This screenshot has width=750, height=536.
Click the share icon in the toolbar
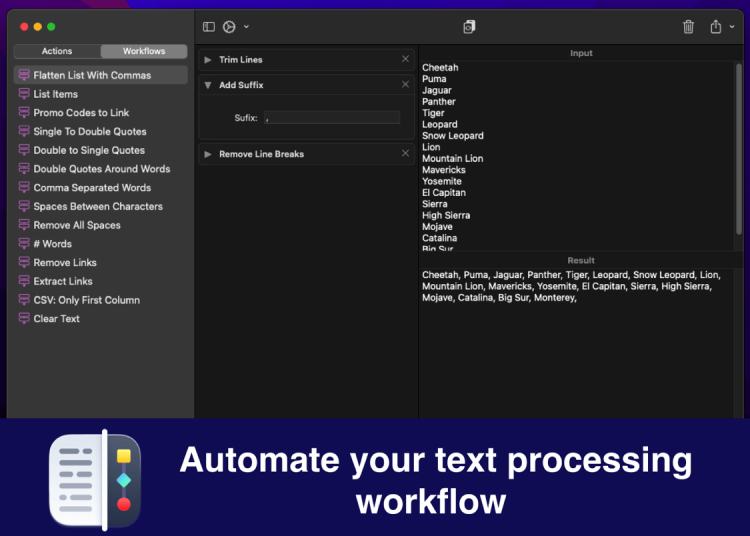(x=716, y=27)
